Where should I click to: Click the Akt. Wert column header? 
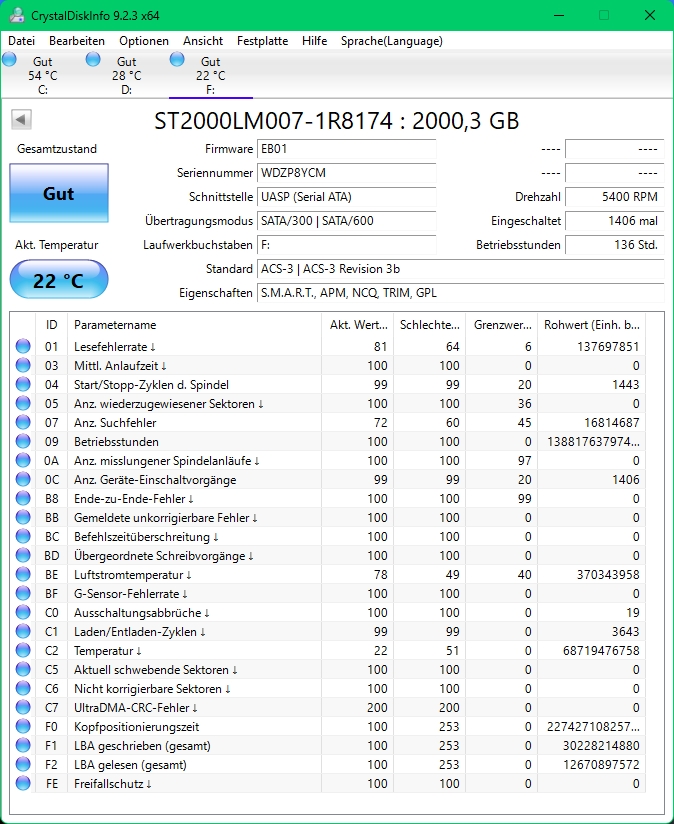point(358,324)
